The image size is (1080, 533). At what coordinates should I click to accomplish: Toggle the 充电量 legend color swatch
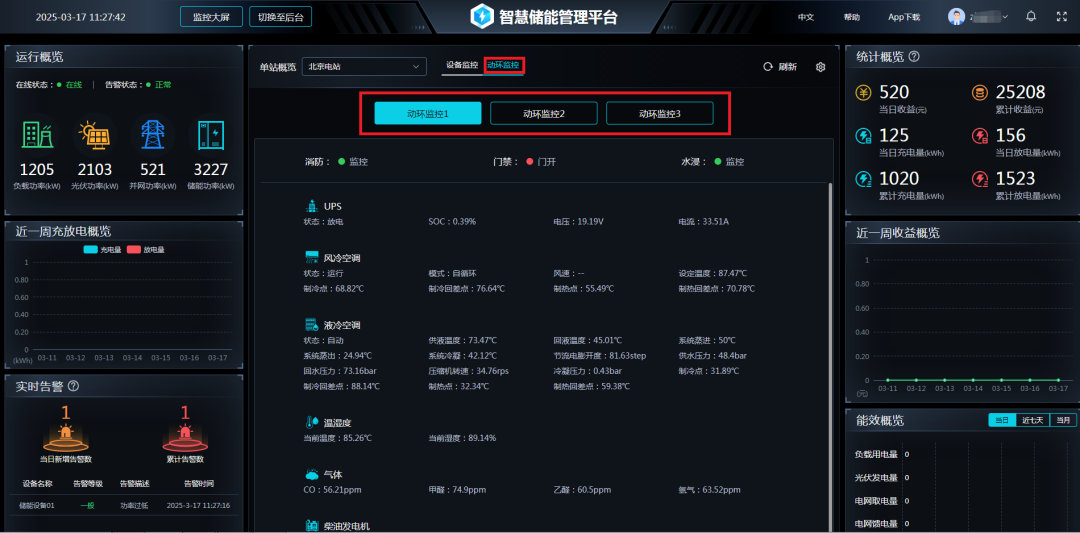[x=90, y=250]
